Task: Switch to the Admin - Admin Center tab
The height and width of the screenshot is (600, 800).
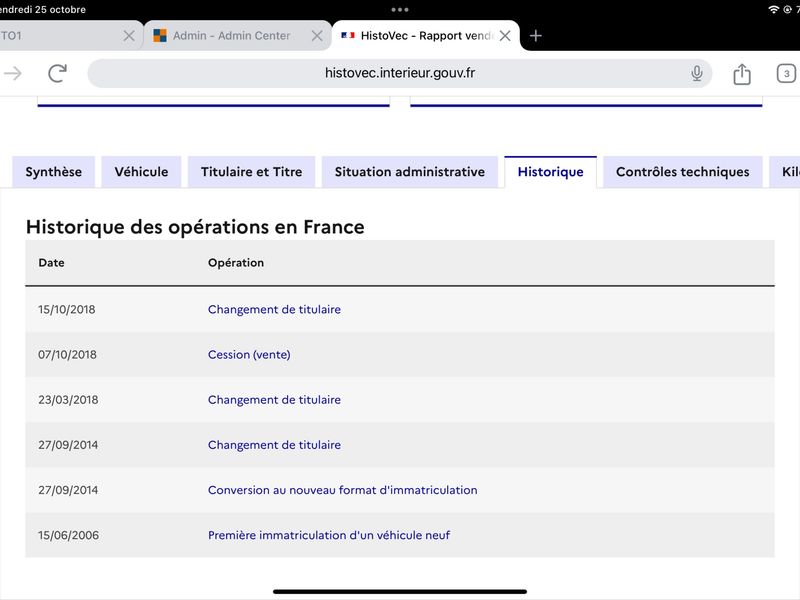Action: (x=238, y=36)
